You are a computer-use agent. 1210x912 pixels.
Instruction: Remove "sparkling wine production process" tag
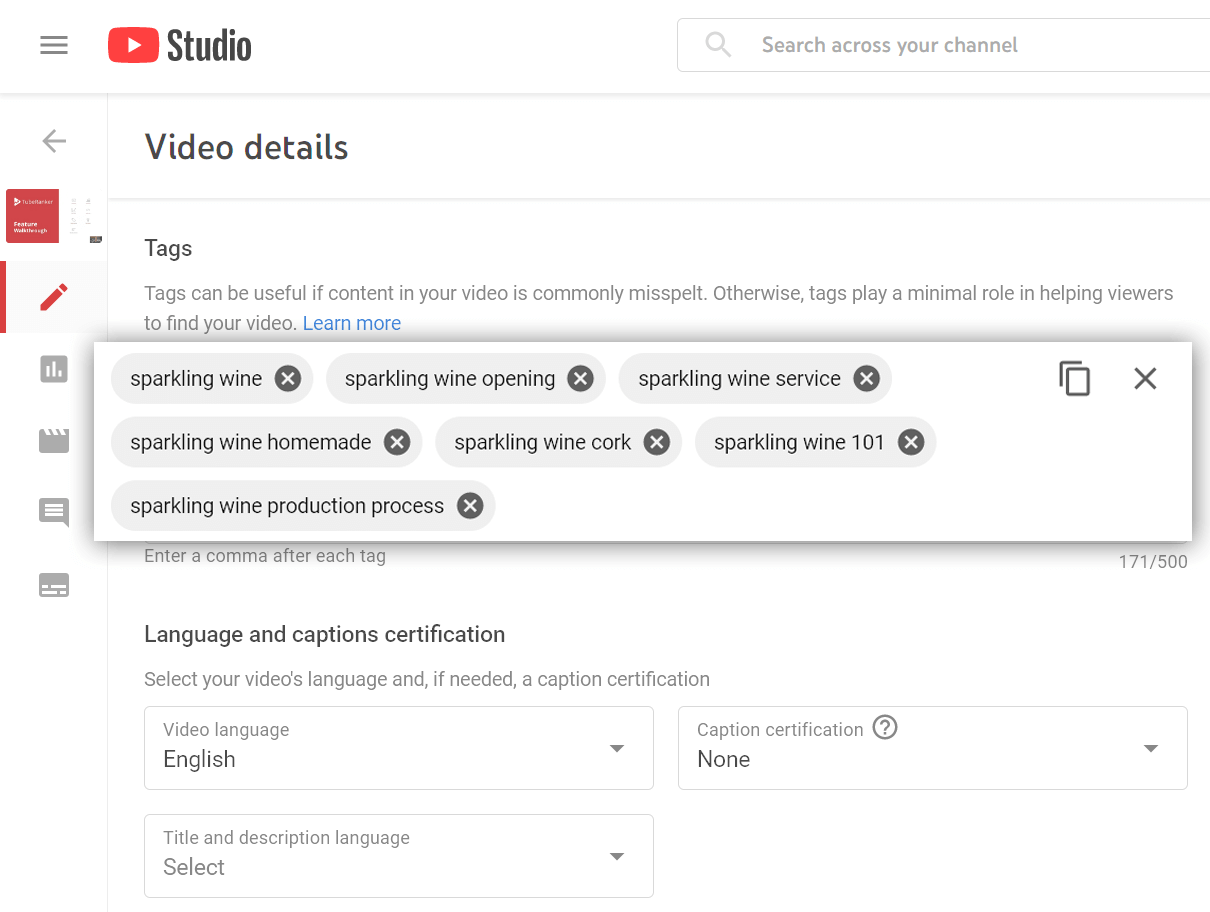click(x=470, y=506)
